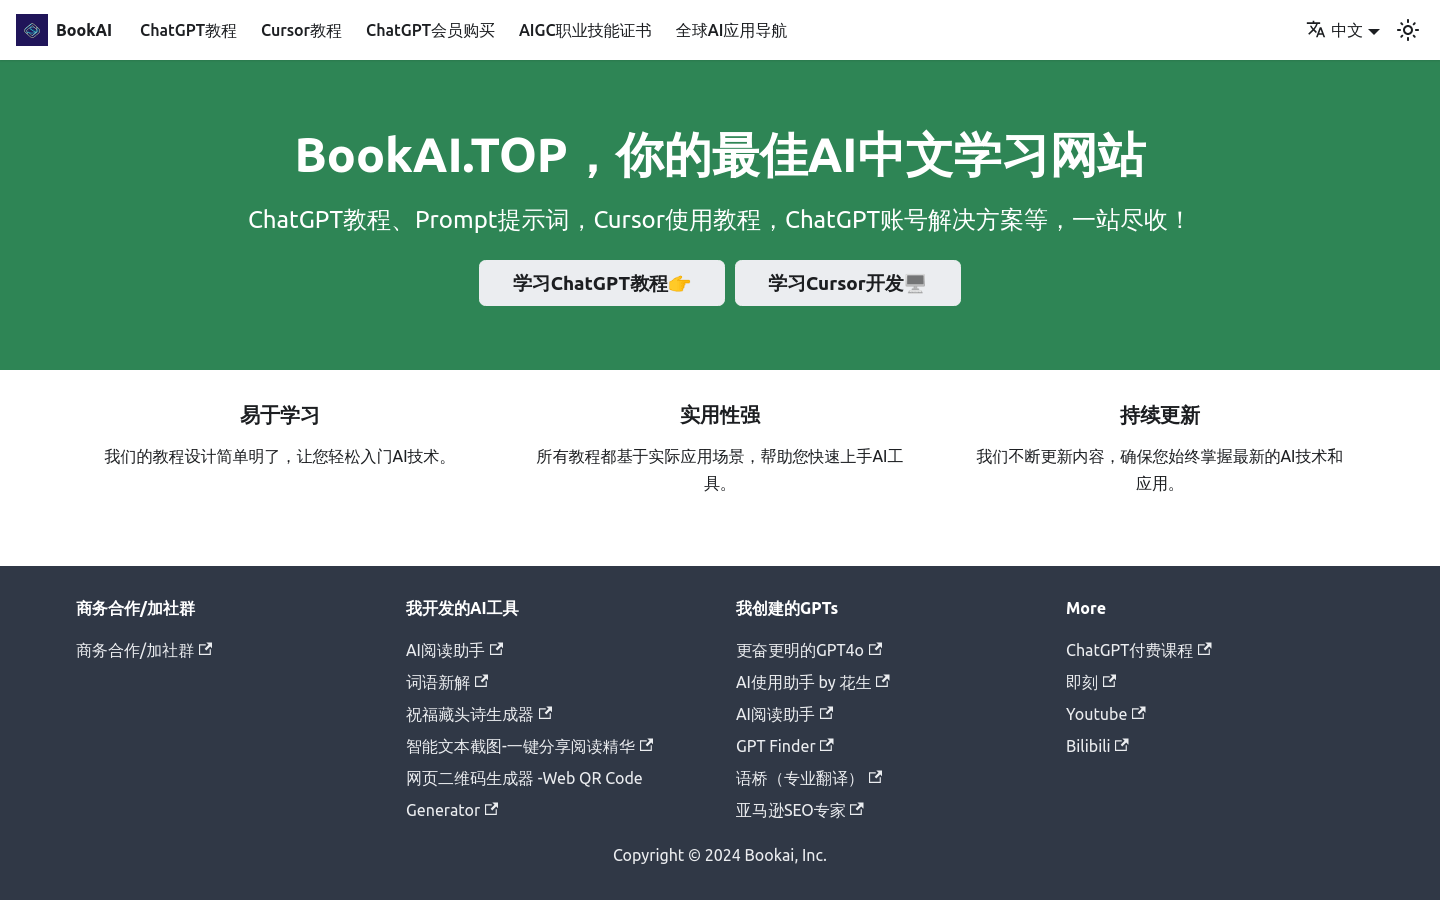1440x900 pixels.
Task: Open the 亚马逊SEO专家 link
Action: tap(799, 810)
